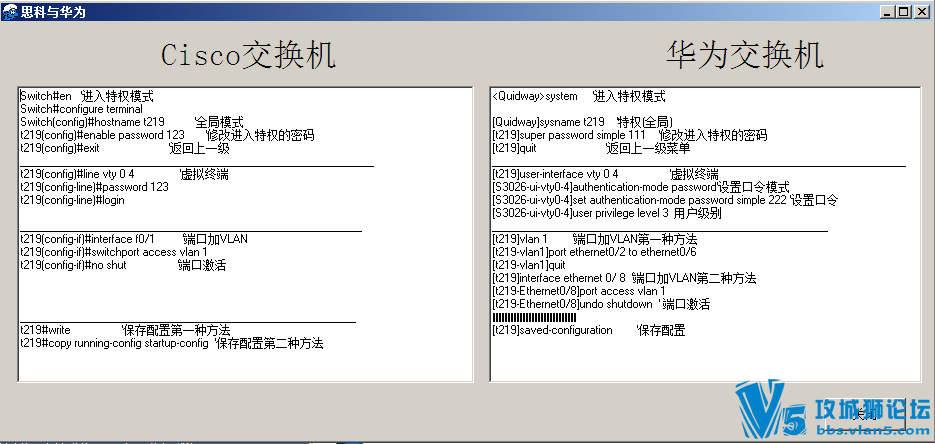
Task: Click the line "Switch(config)#hostname t219"
Action: [x=92, y=122]
